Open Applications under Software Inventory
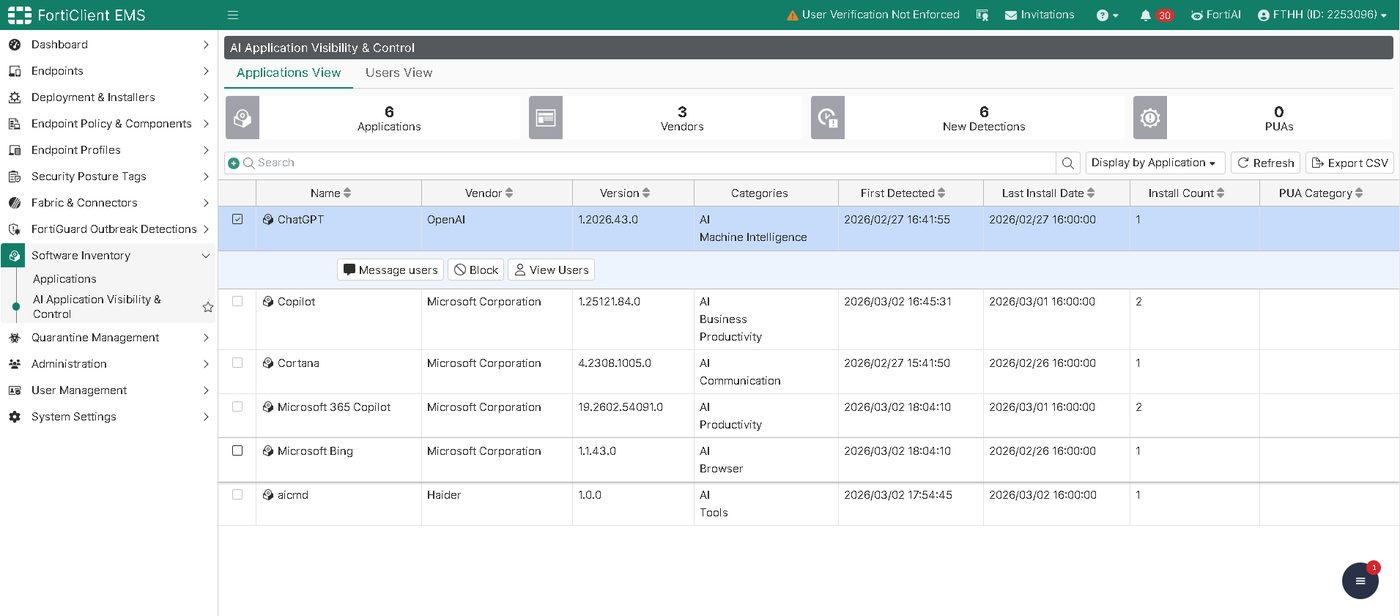The width and height of the screenshot is (1400, 616). pos(65,279)
